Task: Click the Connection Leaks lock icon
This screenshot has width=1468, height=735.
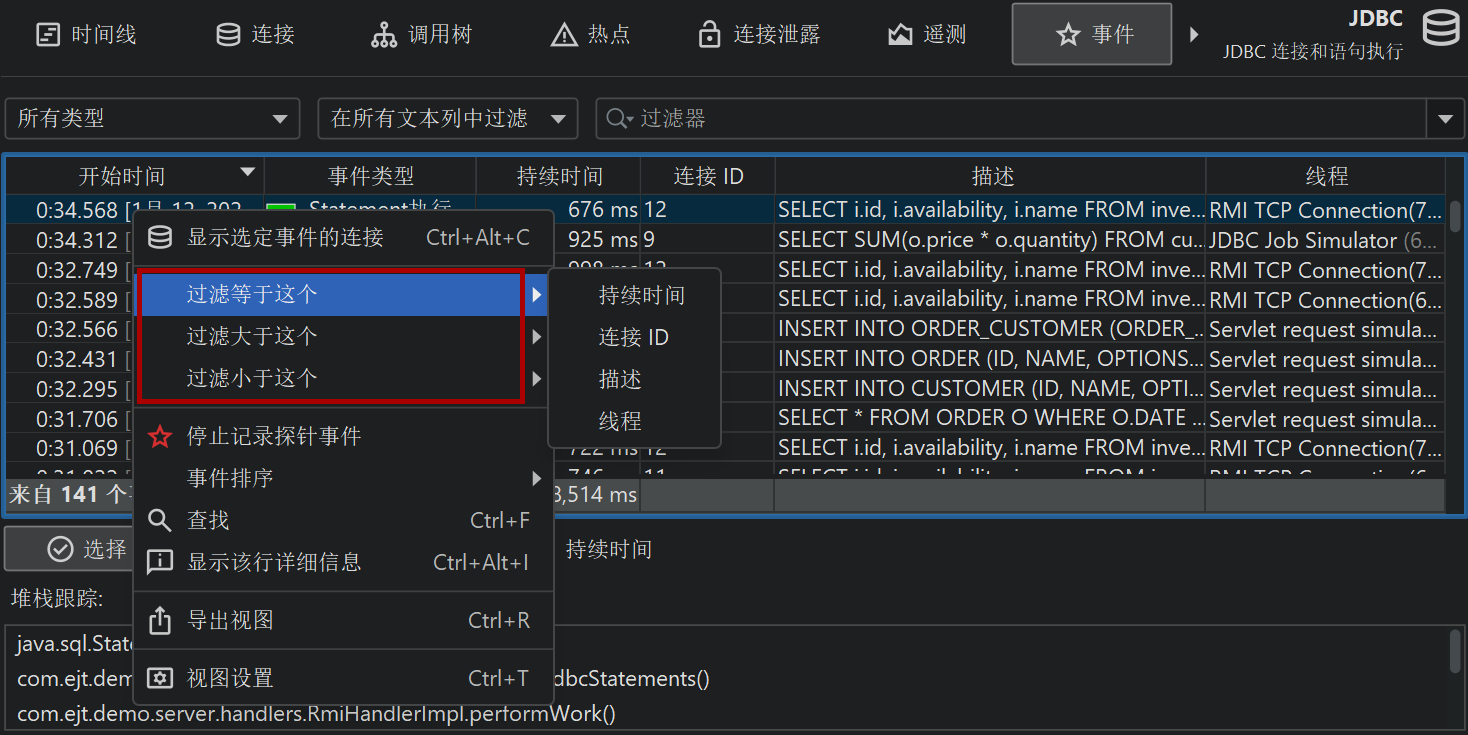Action: pyautogui.click(x=709, y=35)
